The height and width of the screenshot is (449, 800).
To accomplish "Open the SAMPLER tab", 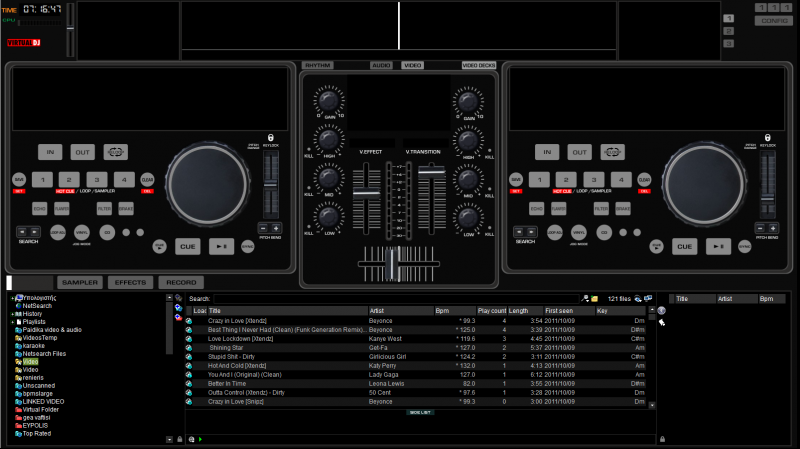I will pyautogui.click(x=80, y=283).
